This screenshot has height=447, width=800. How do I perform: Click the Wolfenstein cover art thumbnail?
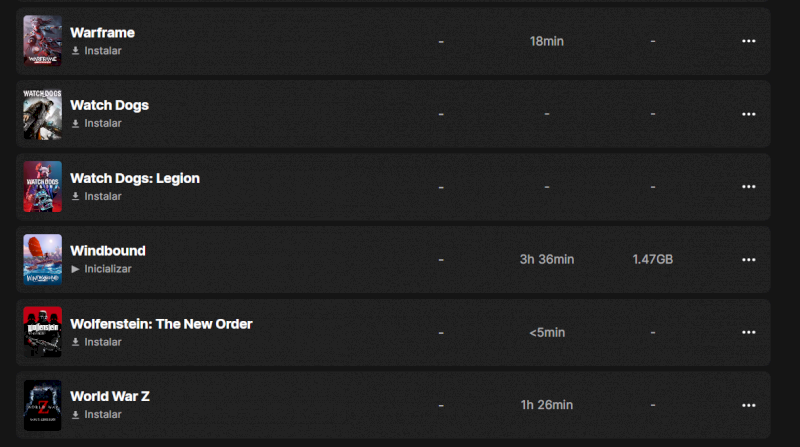tap(43, 333)
